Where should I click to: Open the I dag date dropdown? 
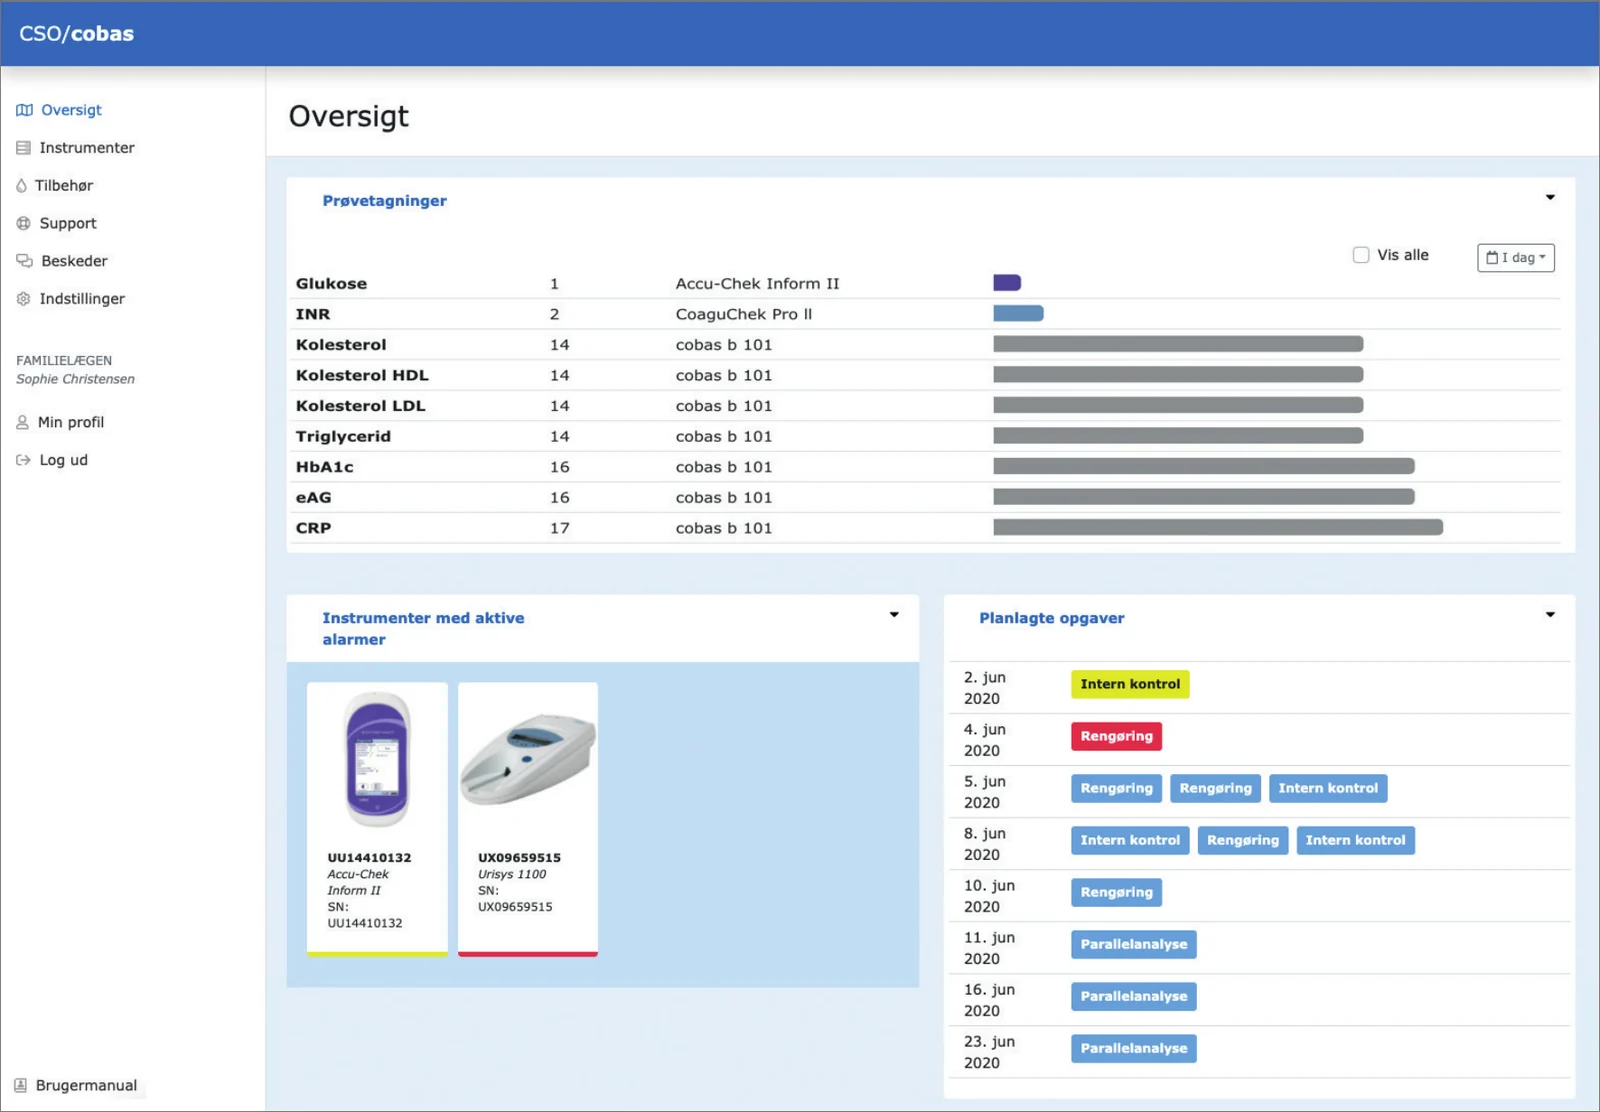point(1515,258)
